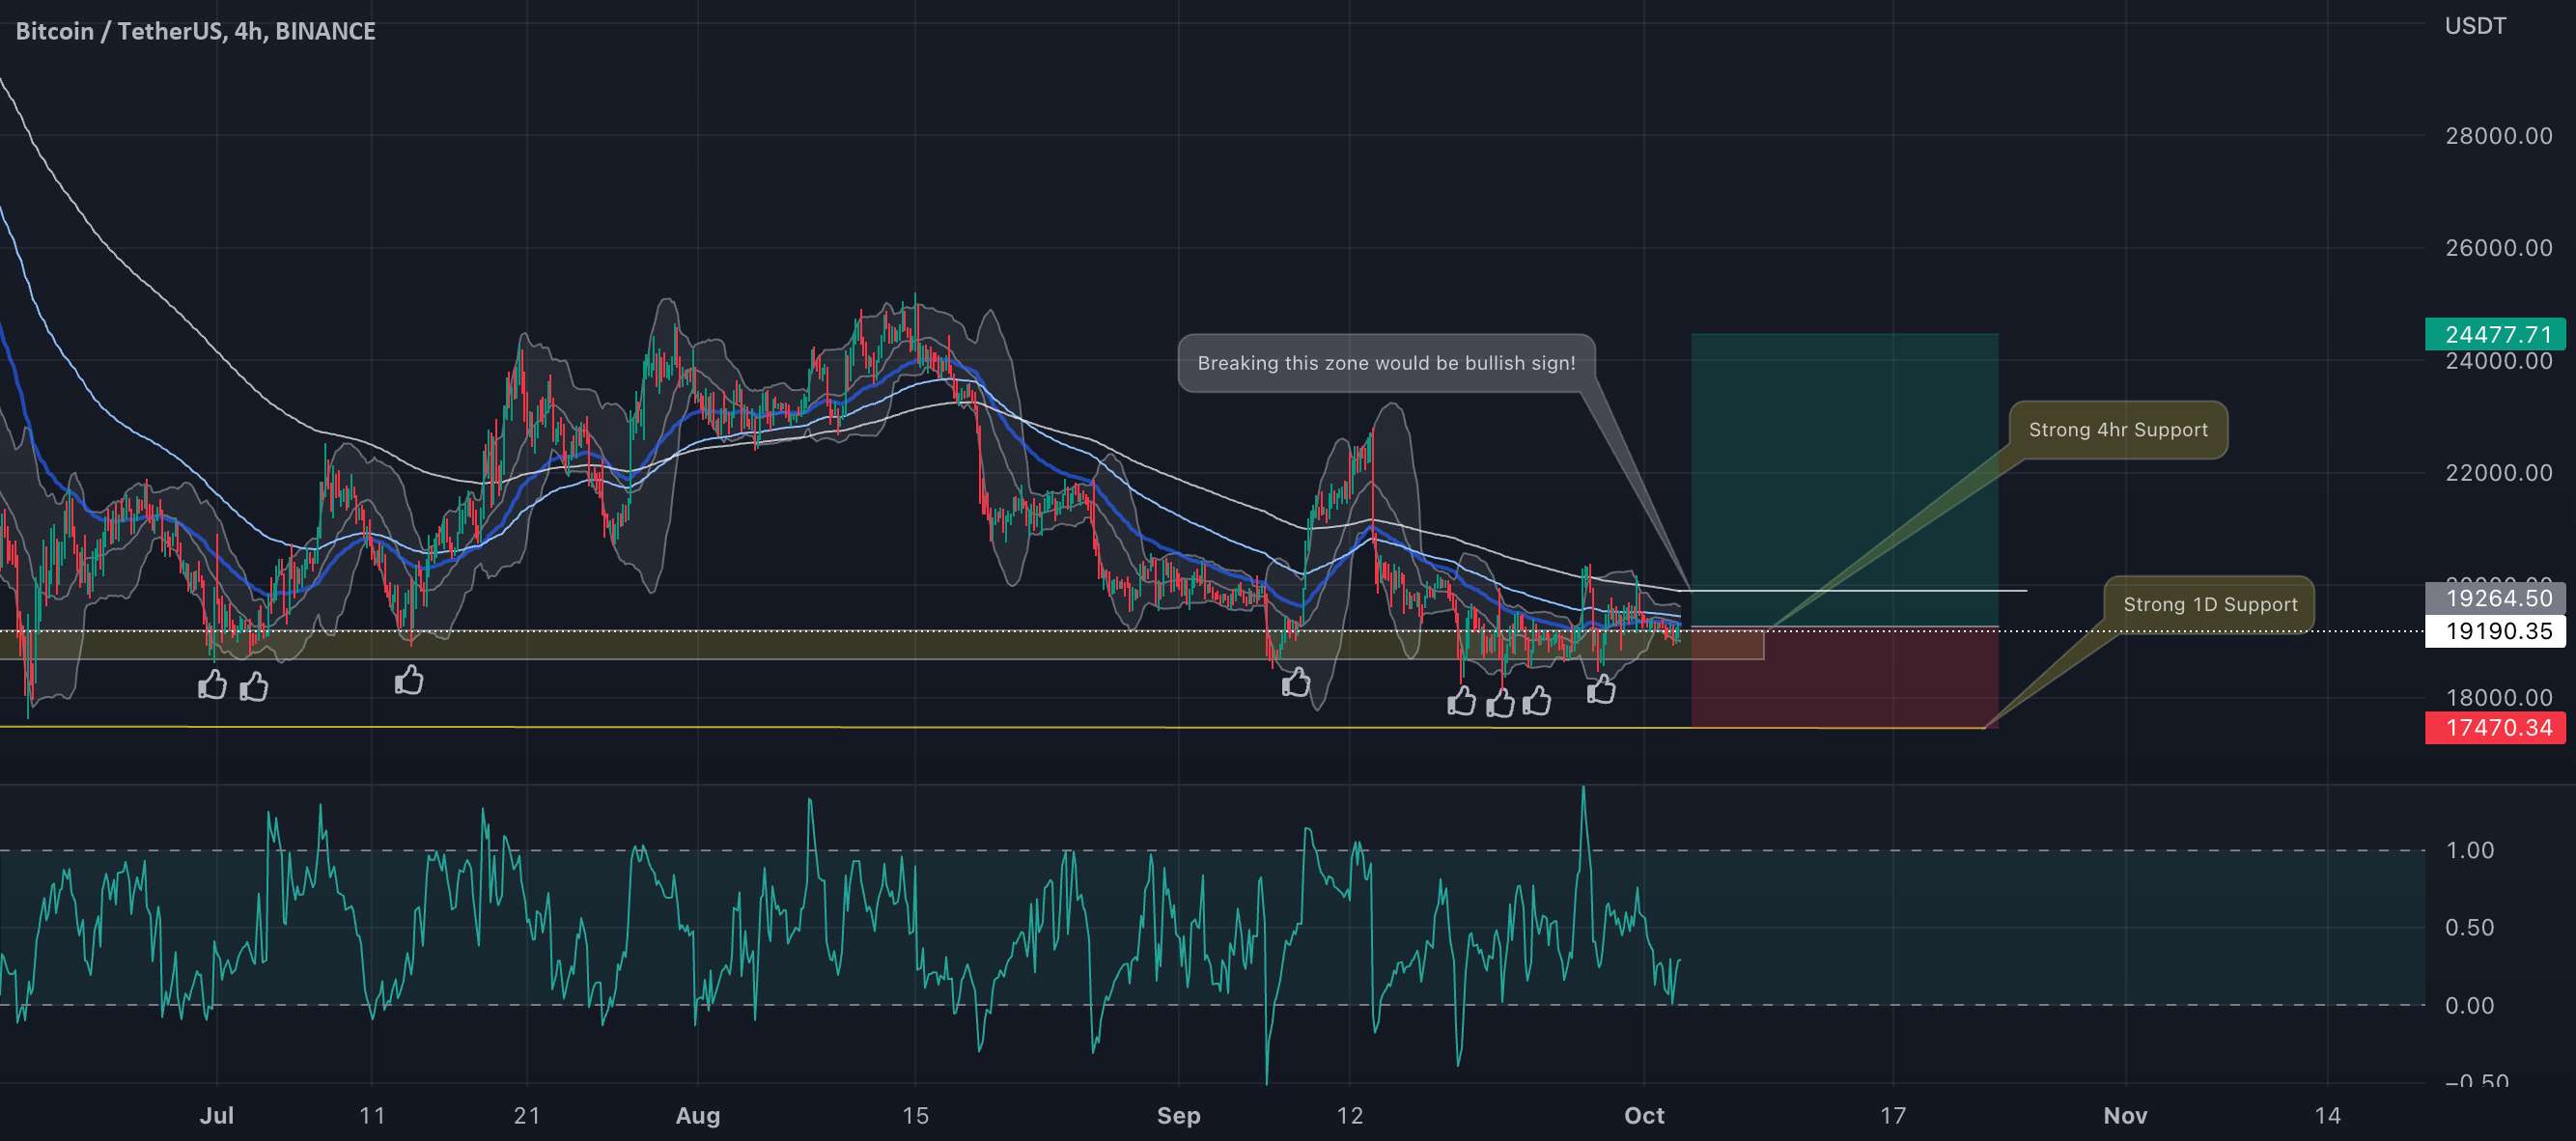Screen dimensions: 2576x1141
Task: Click the thumbs-up icon just before Sep 12
Action: coord(1296,682)
